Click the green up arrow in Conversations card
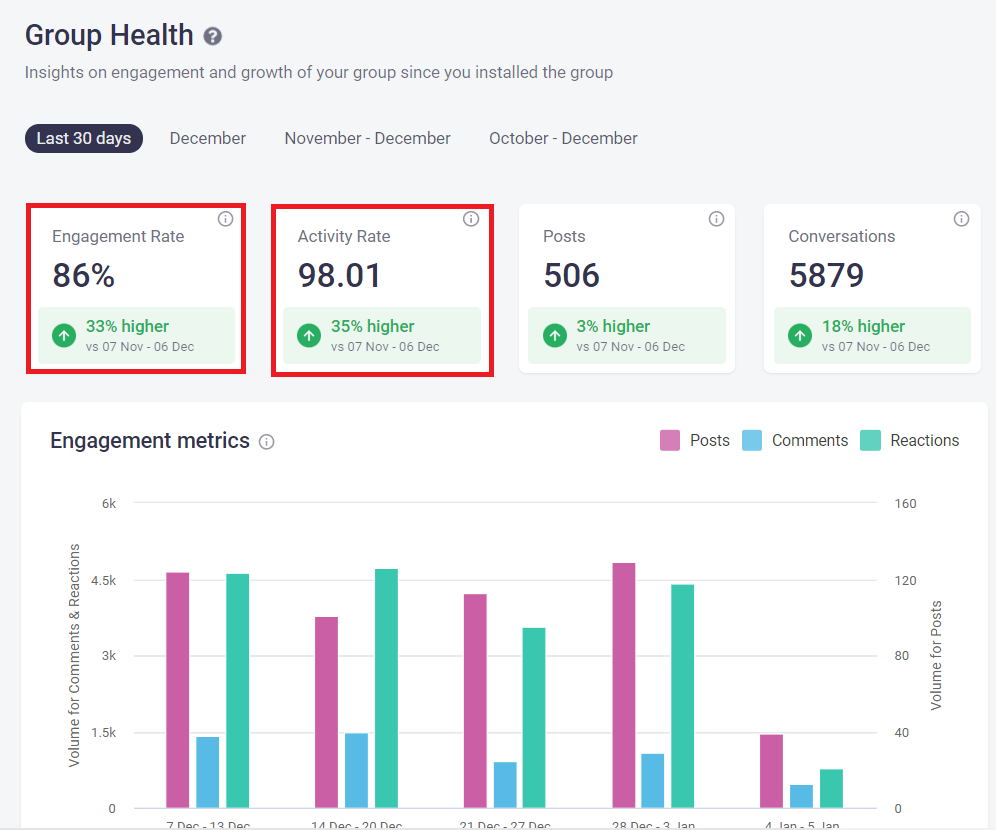 point(800,335)
